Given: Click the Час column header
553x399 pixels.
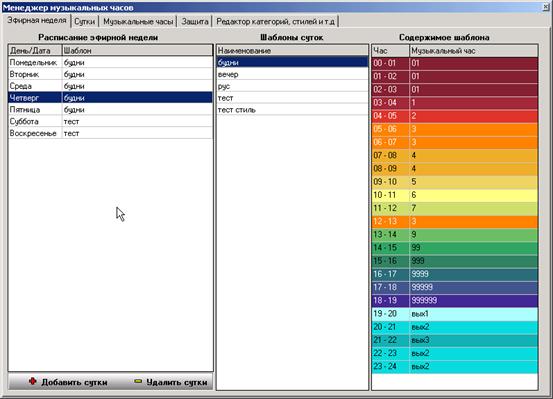Looking at the screenshot, I should click(390, 50).
